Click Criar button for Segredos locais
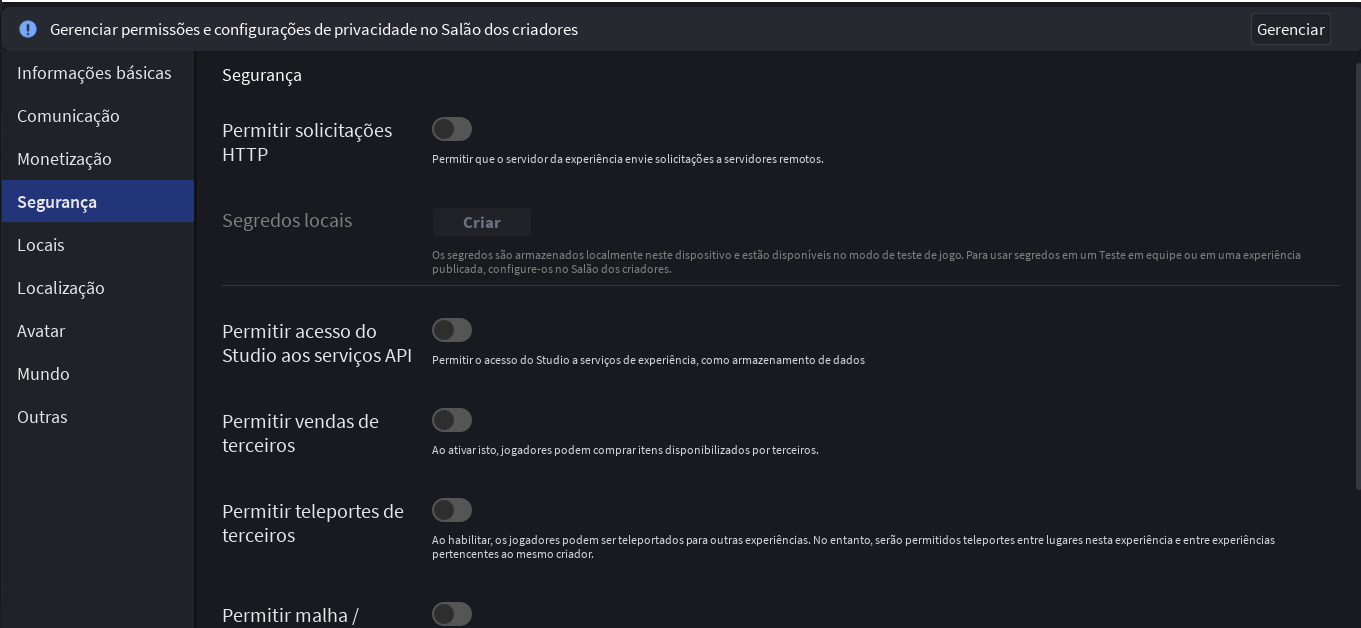Screen dimensions: 1361x628 click(482, 222)
